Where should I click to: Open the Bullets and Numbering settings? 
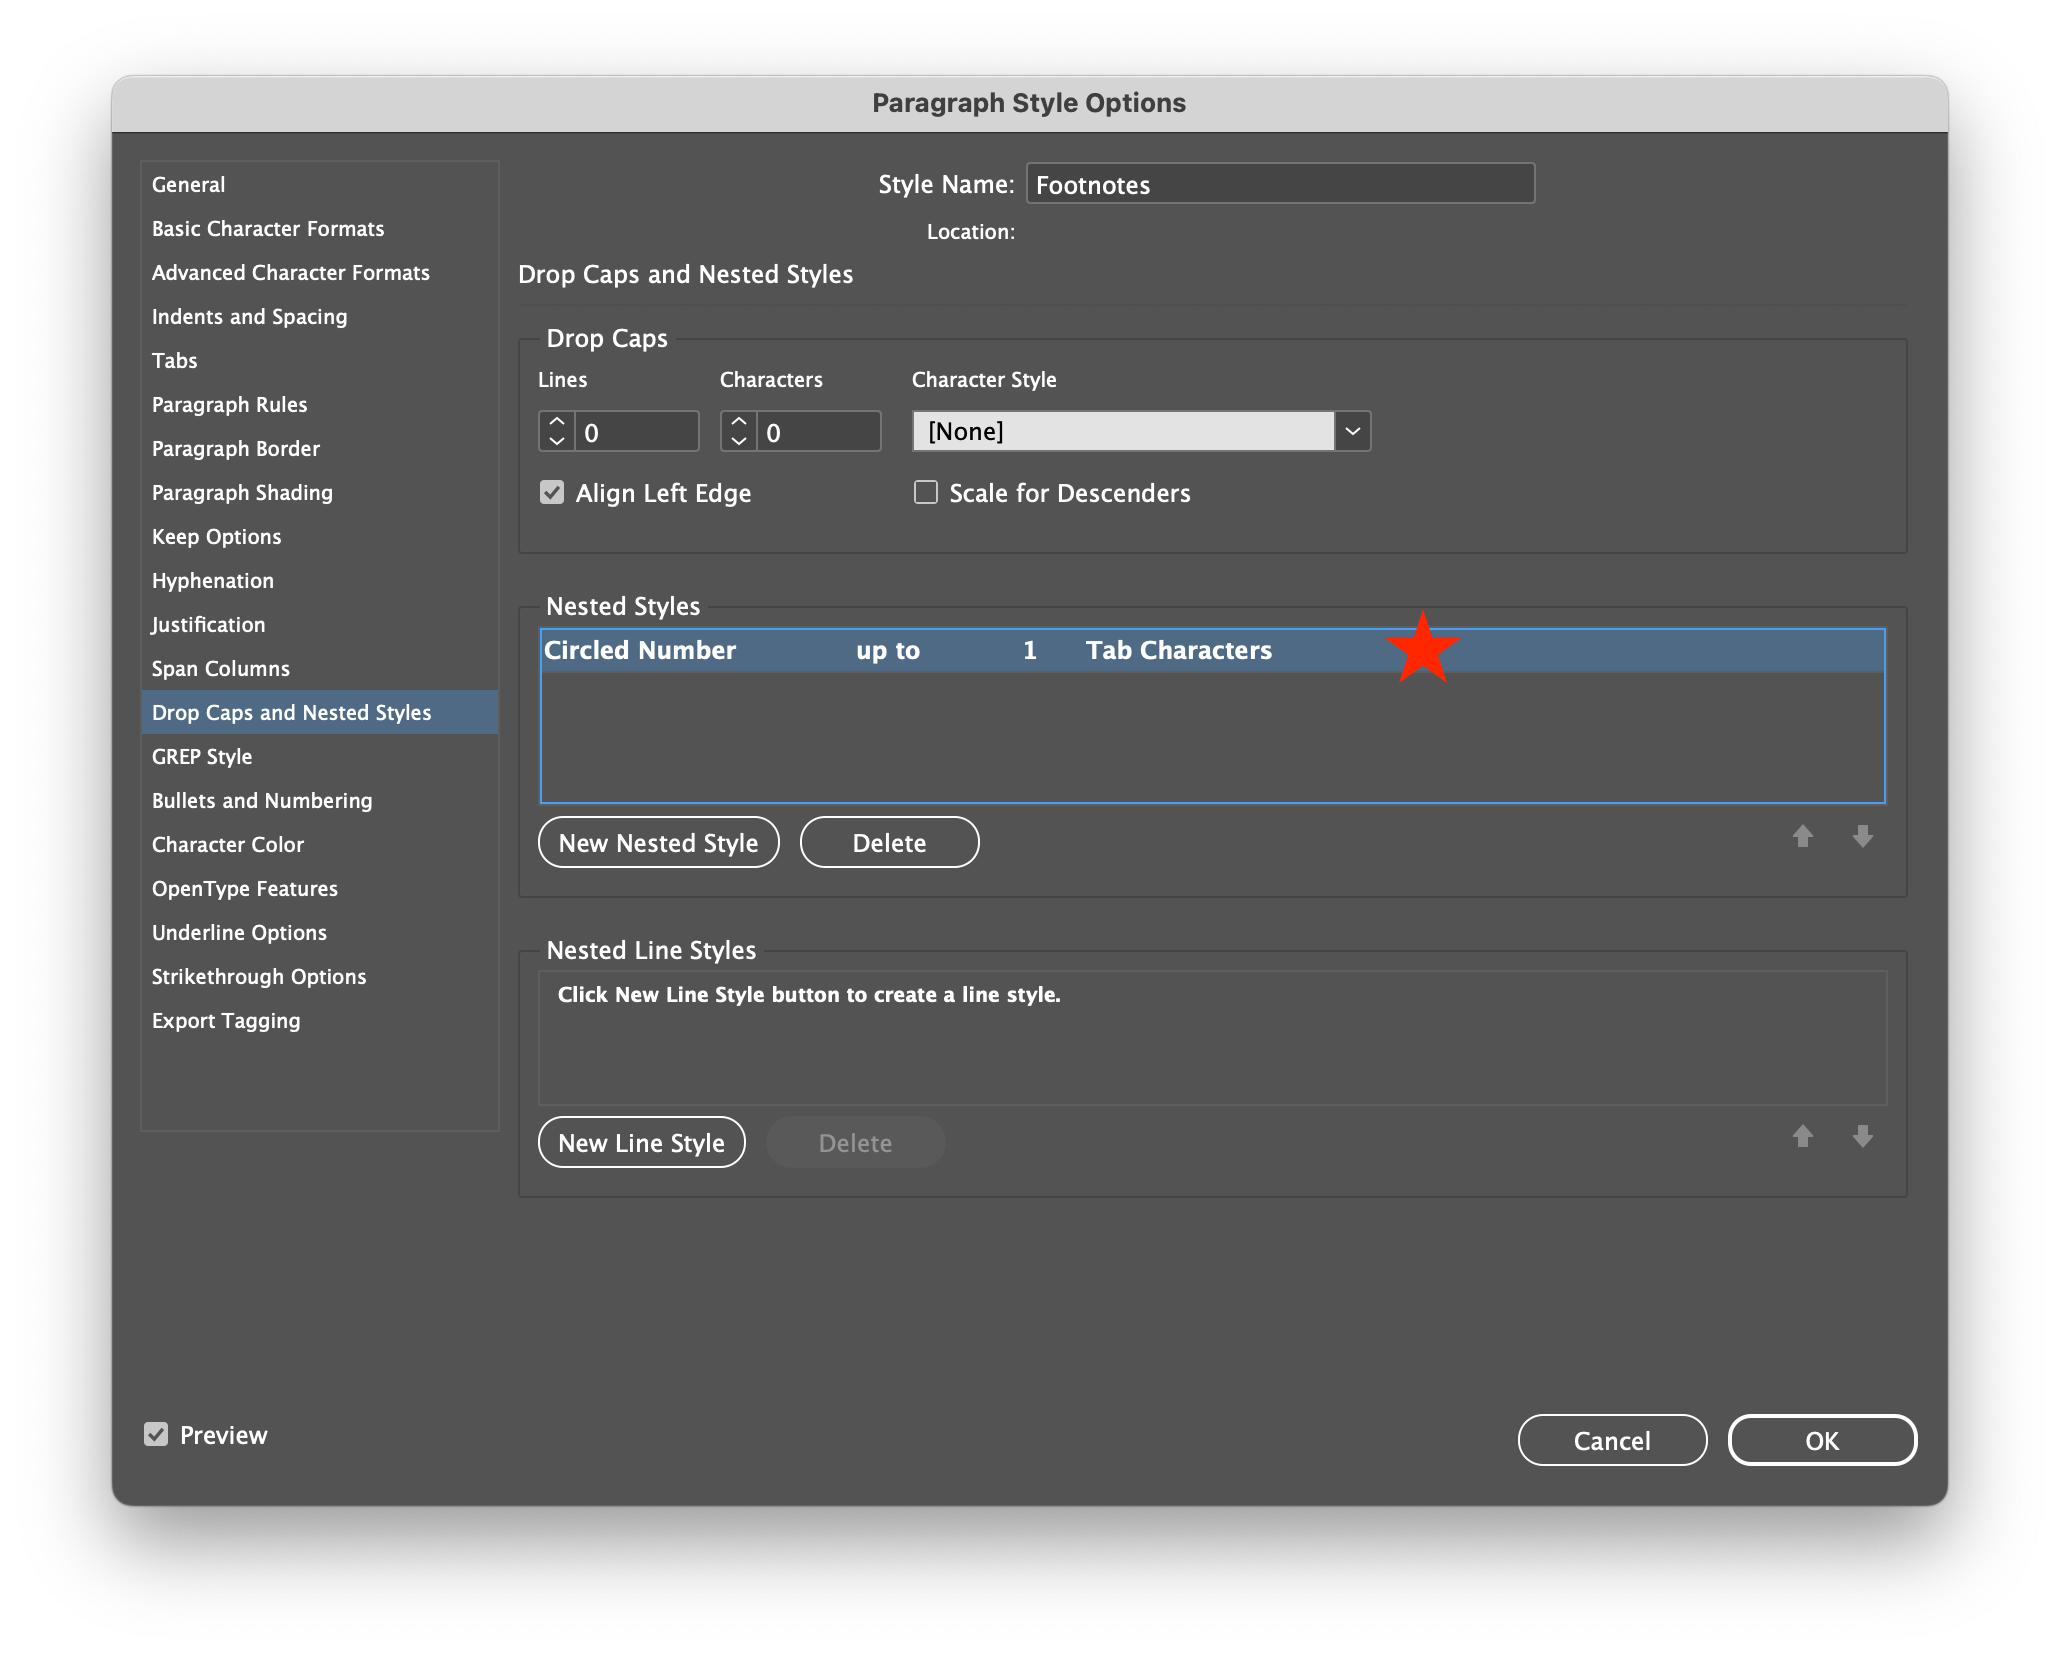point(262,800)
